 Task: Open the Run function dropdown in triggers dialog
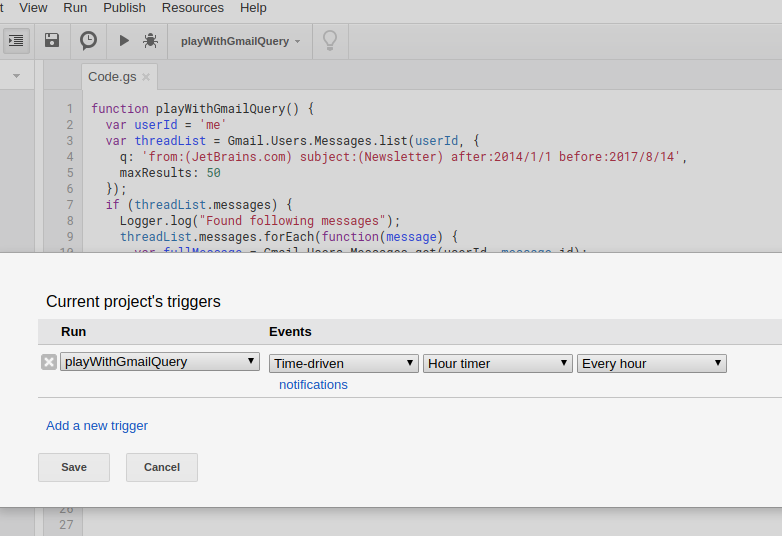click(x=160, y=361)
